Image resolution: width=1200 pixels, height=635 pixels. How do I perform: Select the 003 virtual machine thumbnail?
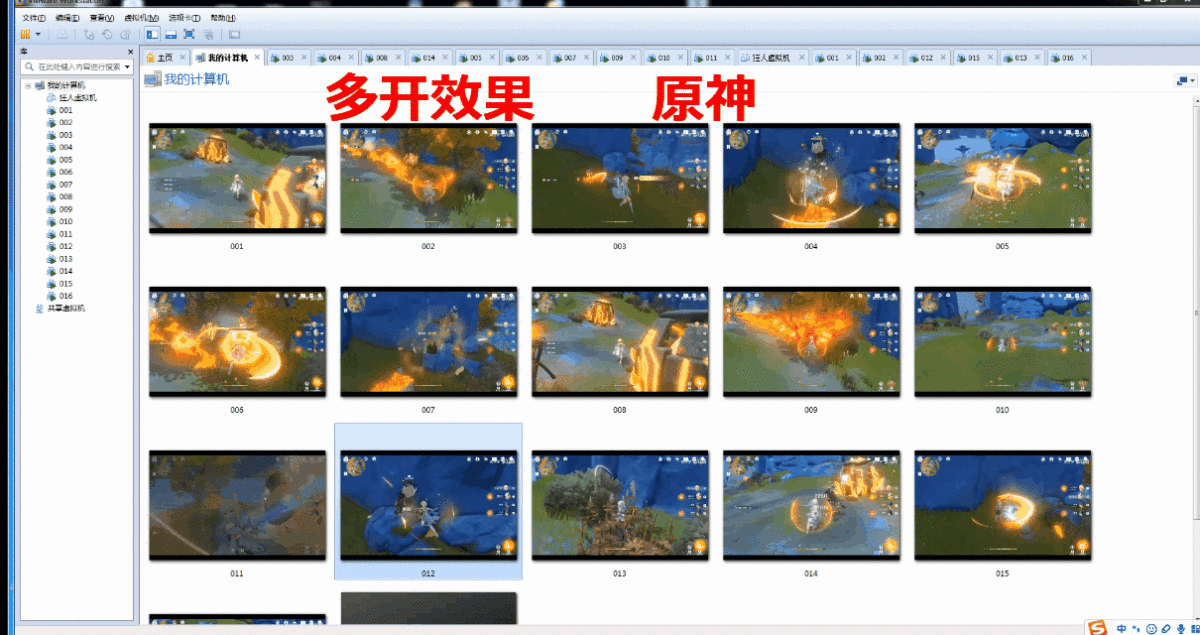[x=620, y=178]
